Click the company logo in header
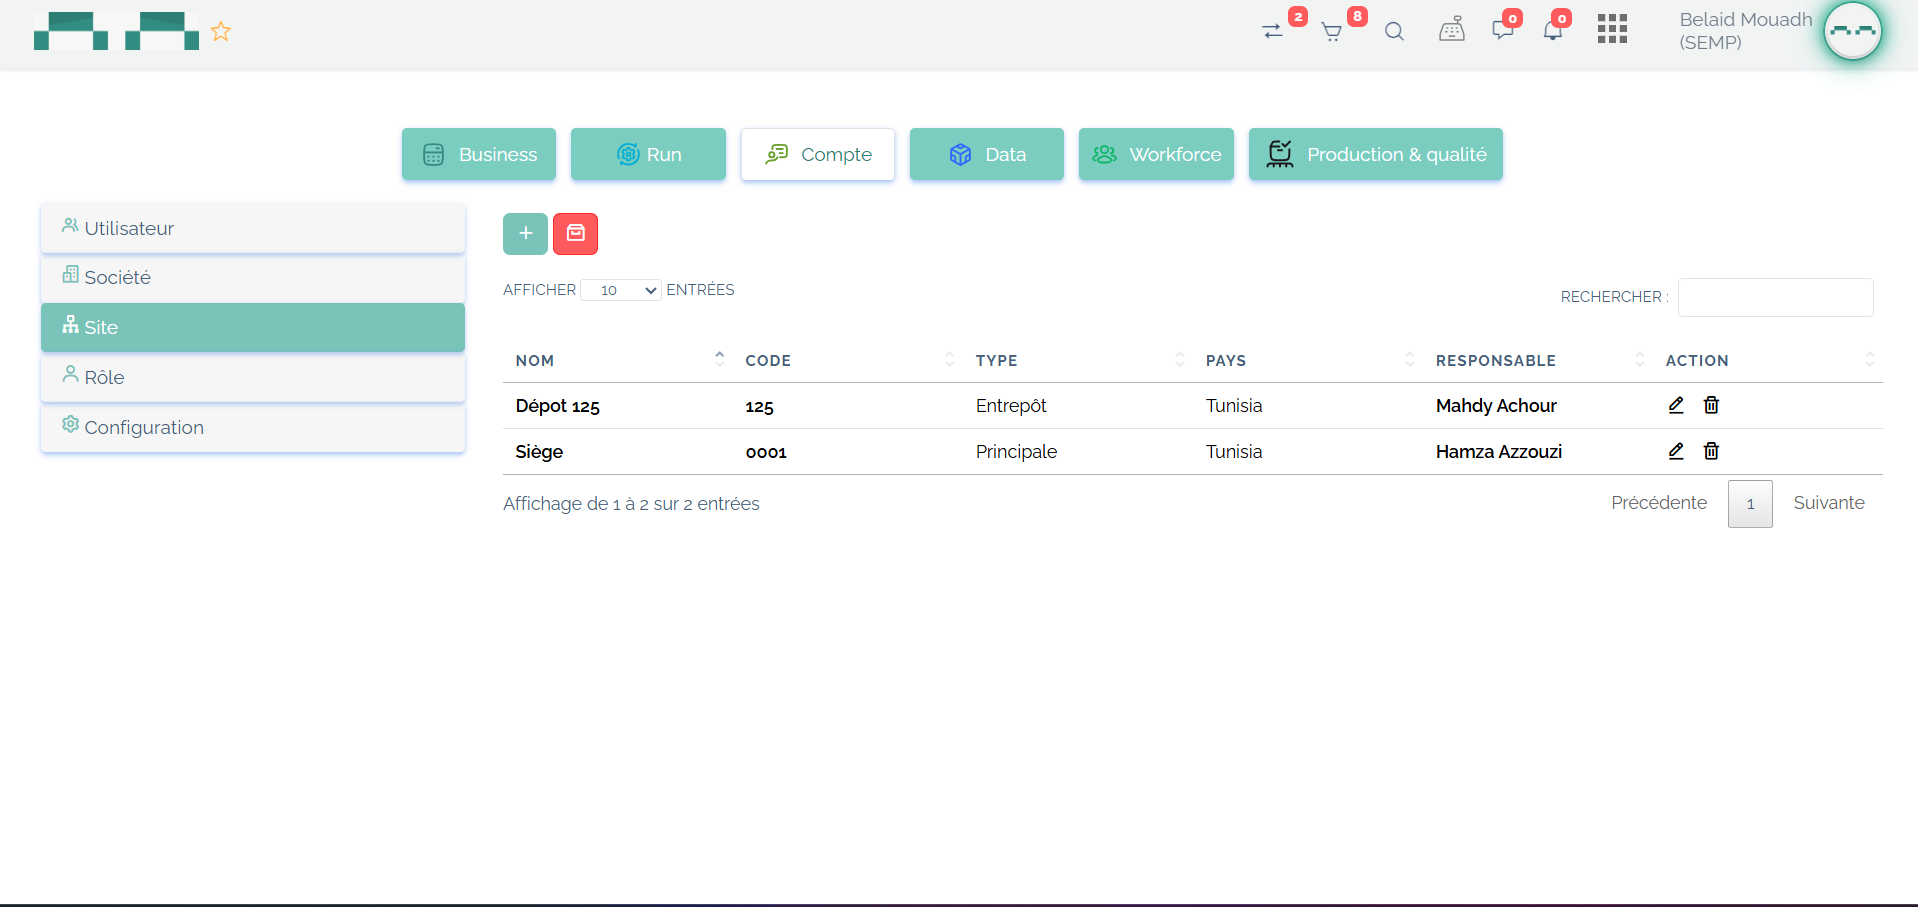The height and width of the screenshot is (907, 1918). [116, 31]
